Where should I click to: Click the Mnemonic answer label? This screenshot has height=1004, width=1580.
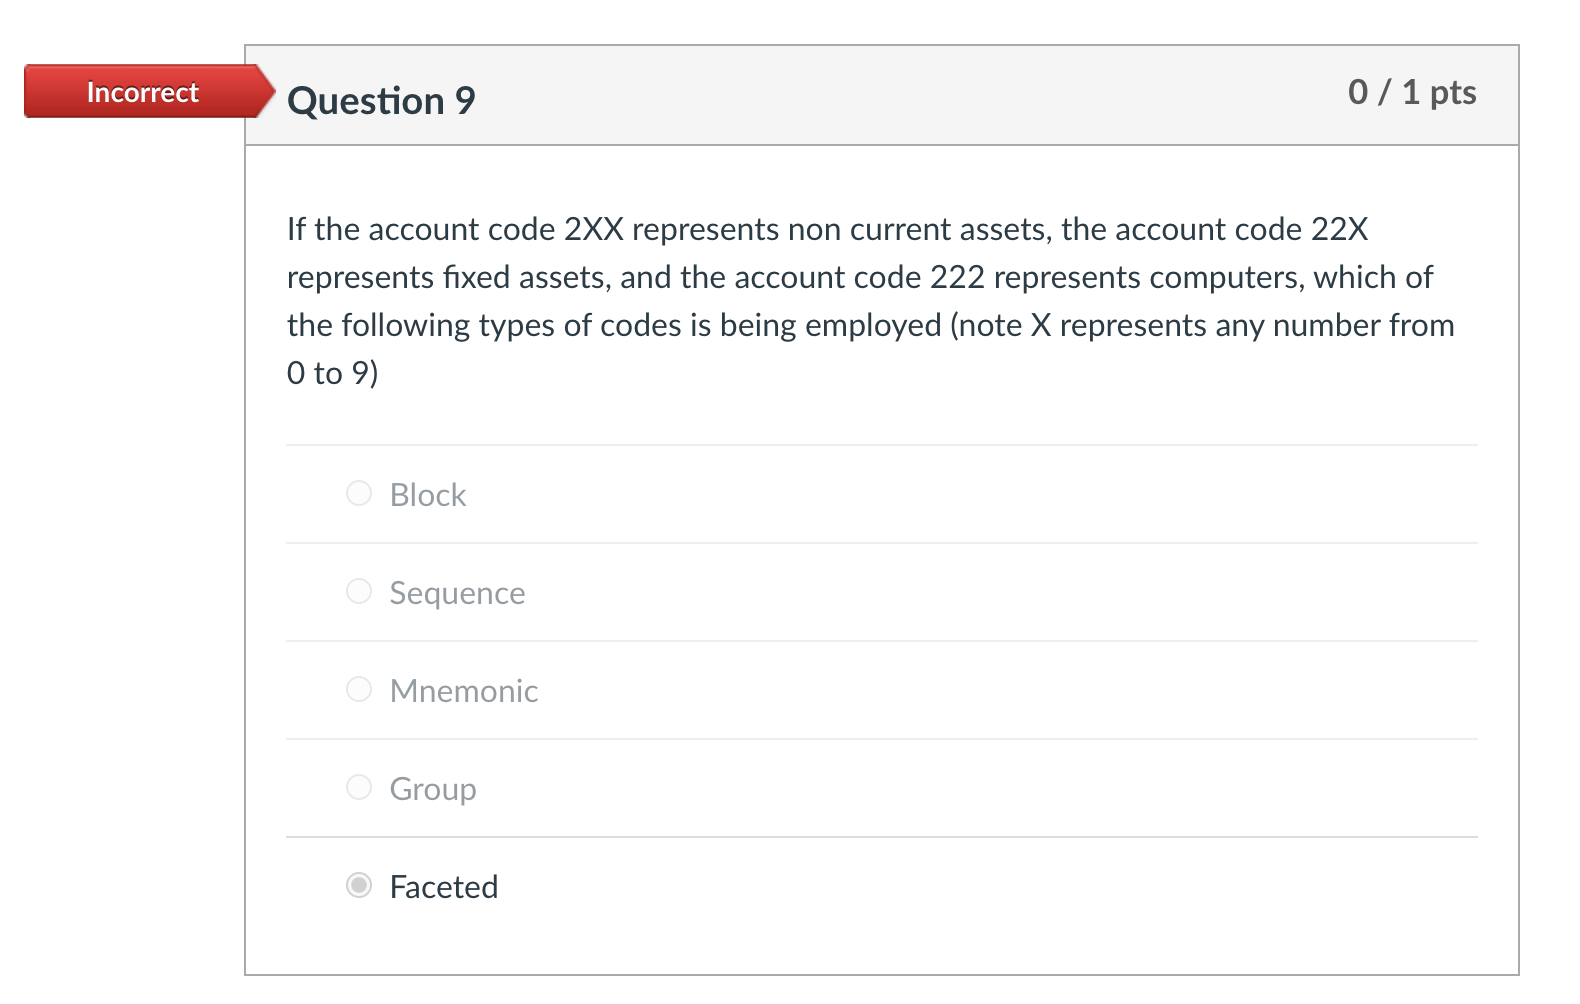coord(464,690)
